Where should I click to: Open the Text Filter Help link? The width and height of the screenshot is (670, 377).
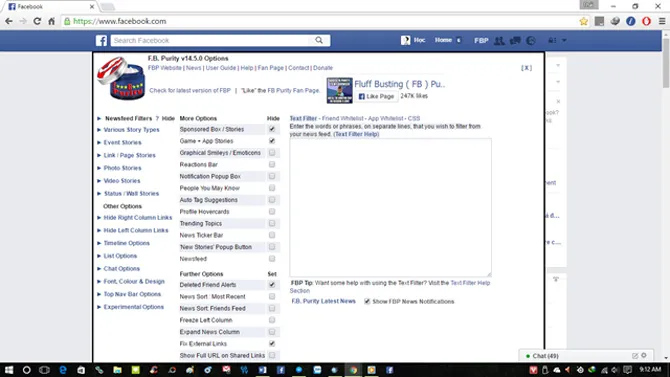pos(357,134)
